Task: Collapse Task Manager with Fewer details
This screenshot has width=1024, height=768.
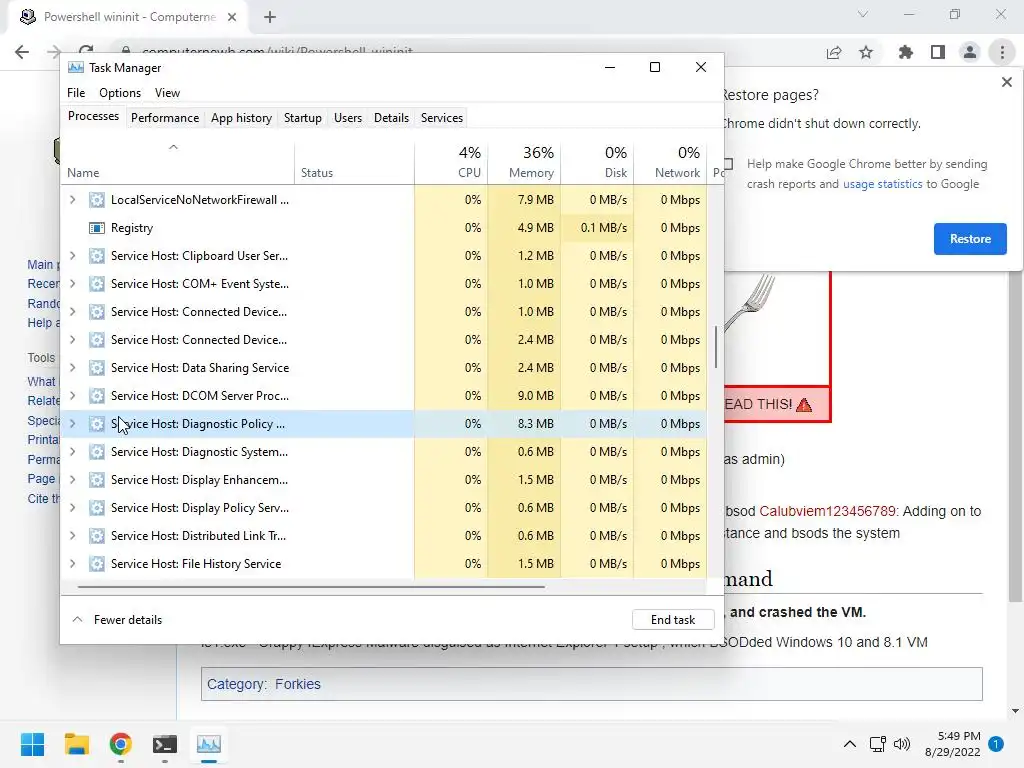Action: click(117, 620)
